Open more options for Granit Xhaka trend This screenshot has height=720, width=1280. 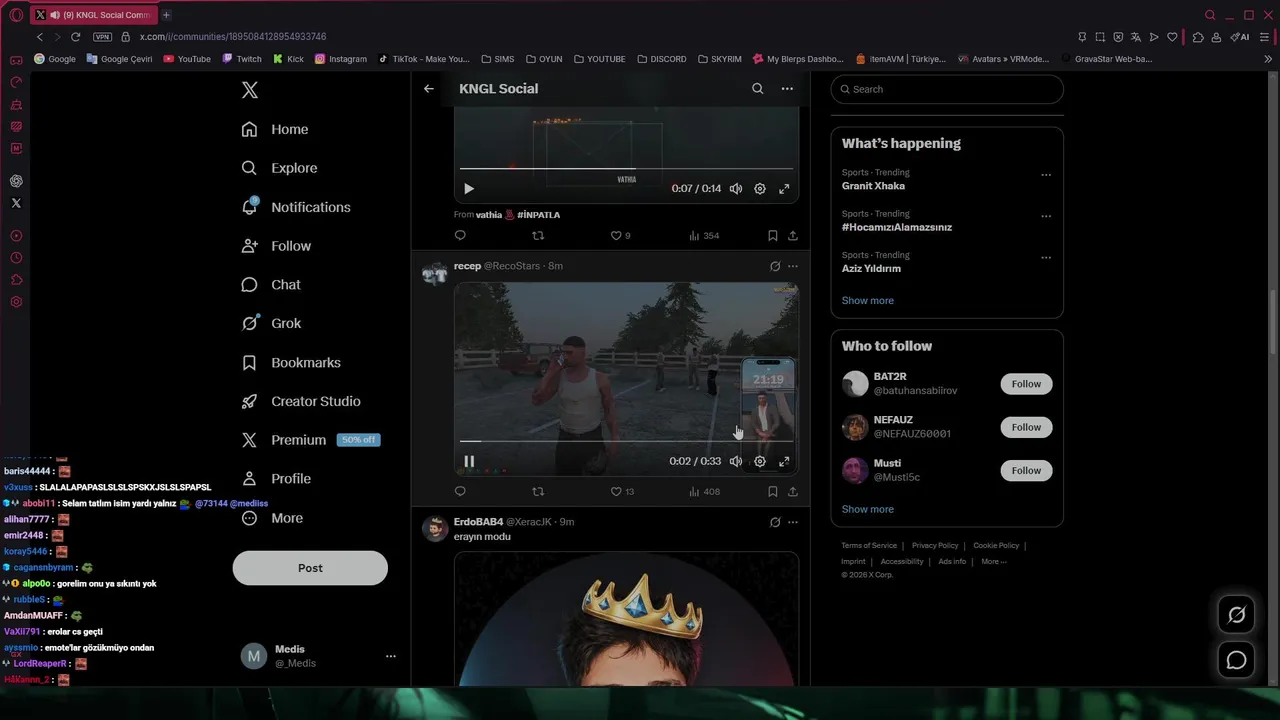tap(1046, 175)
